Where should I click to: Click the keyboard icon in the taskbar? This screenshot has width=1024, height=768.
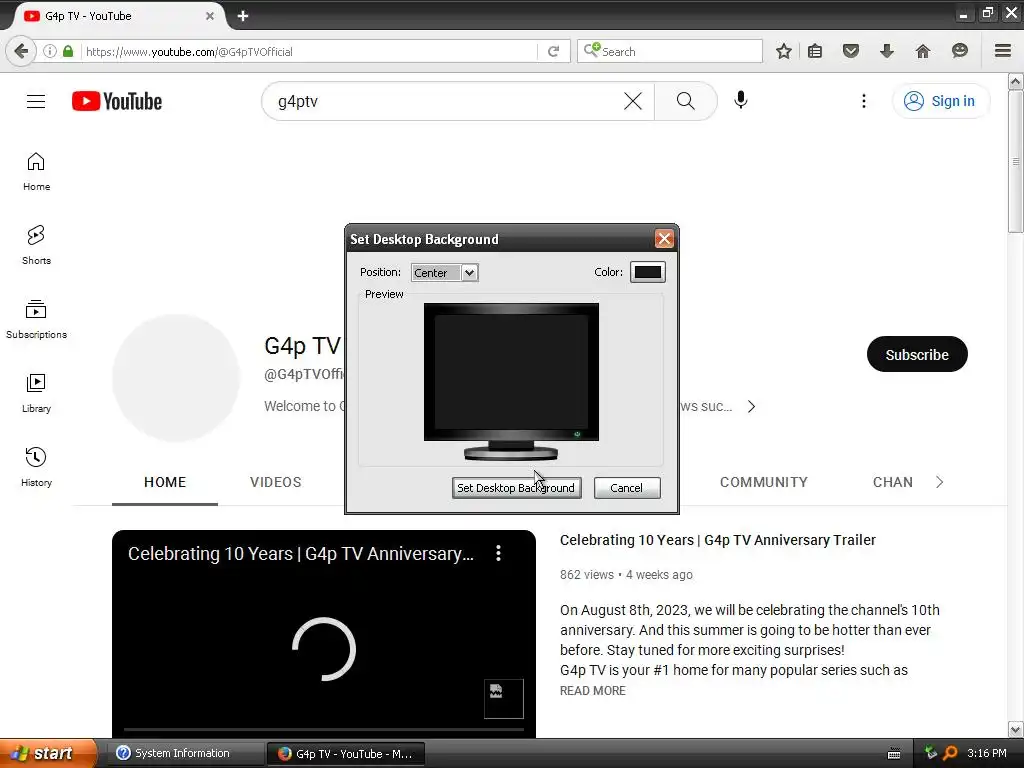pos(894,754)
